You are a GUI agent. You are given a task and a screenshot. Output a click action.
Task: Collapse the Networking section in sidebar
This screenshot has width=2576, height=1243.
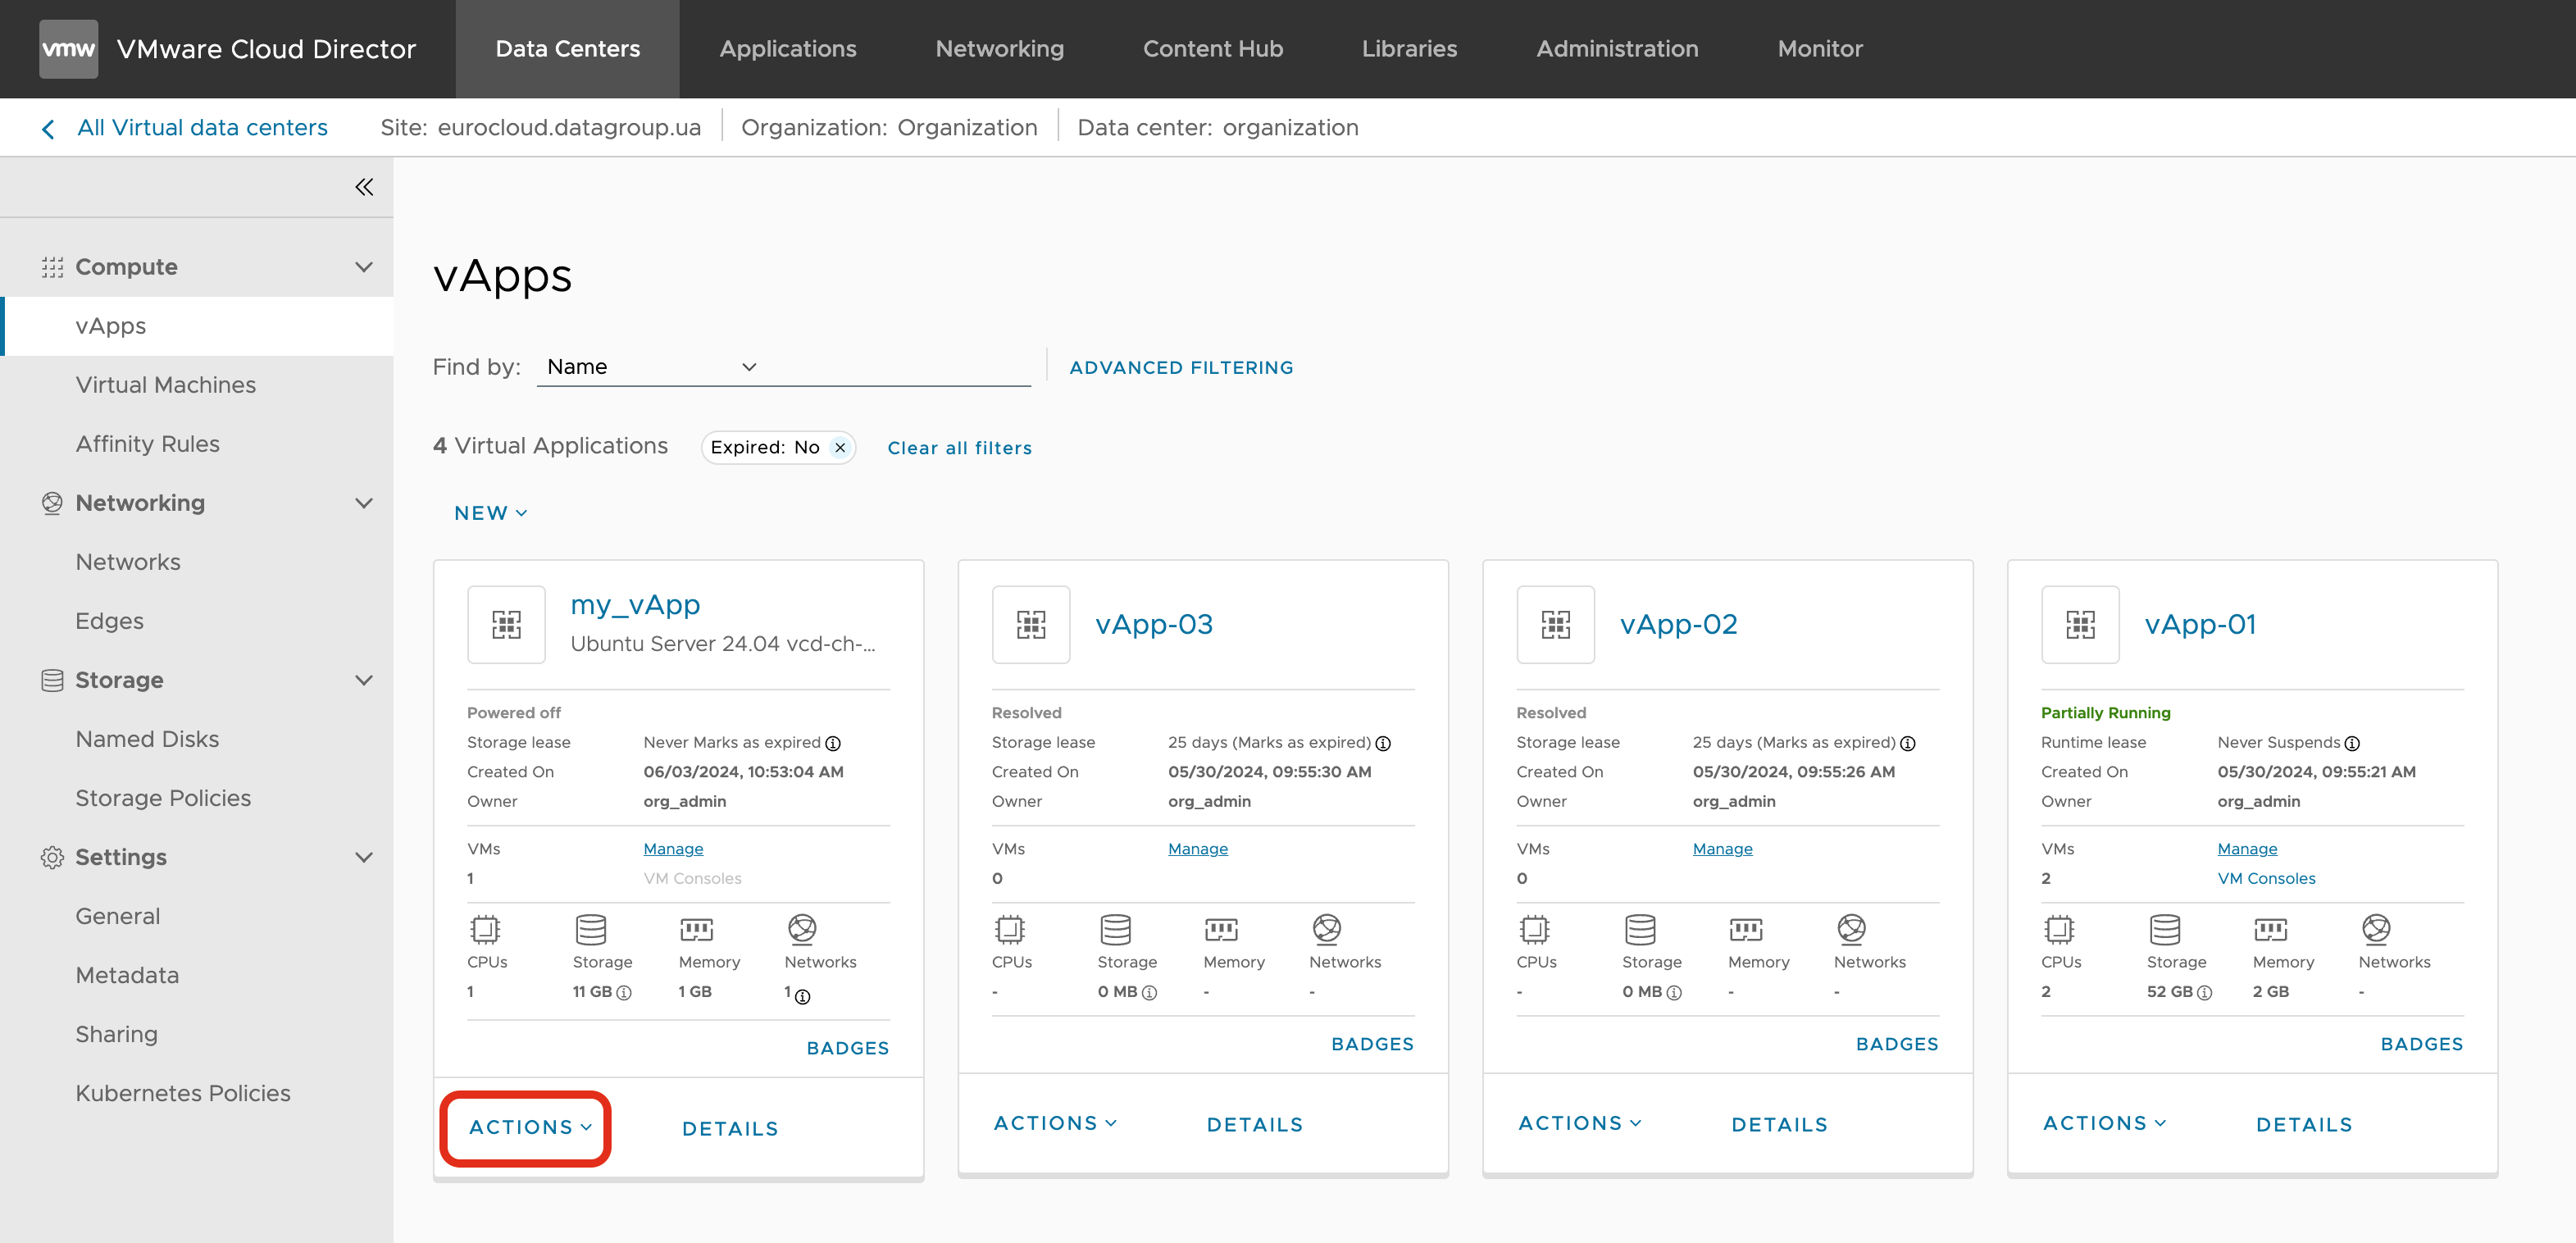coord(364,503)
